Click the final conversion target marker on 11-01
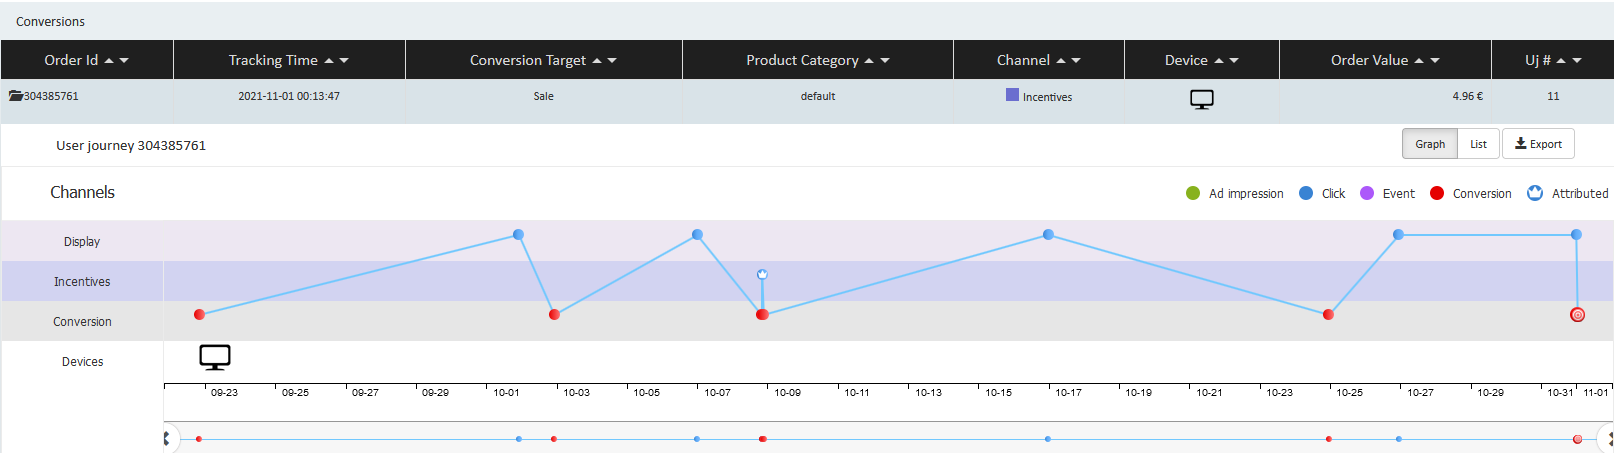Viewport: 1614px width, 453px height. [x=1577, y=315]
